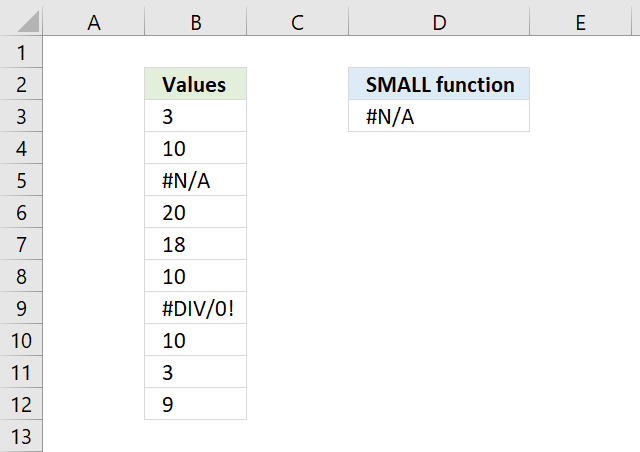Click the cell containing 20
This screenshot has height=452, width=640.
pyautogui.click(x=196, y=212)
